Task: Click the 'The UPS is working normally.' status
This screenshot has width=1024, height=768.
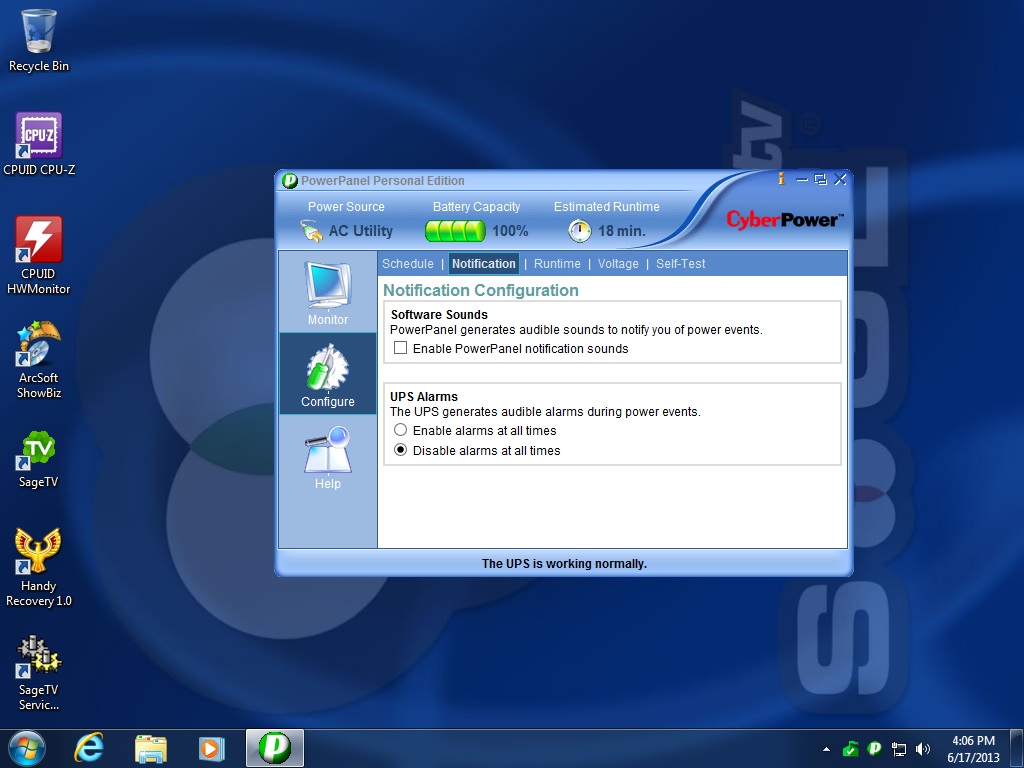Action: tap(564, 564)
